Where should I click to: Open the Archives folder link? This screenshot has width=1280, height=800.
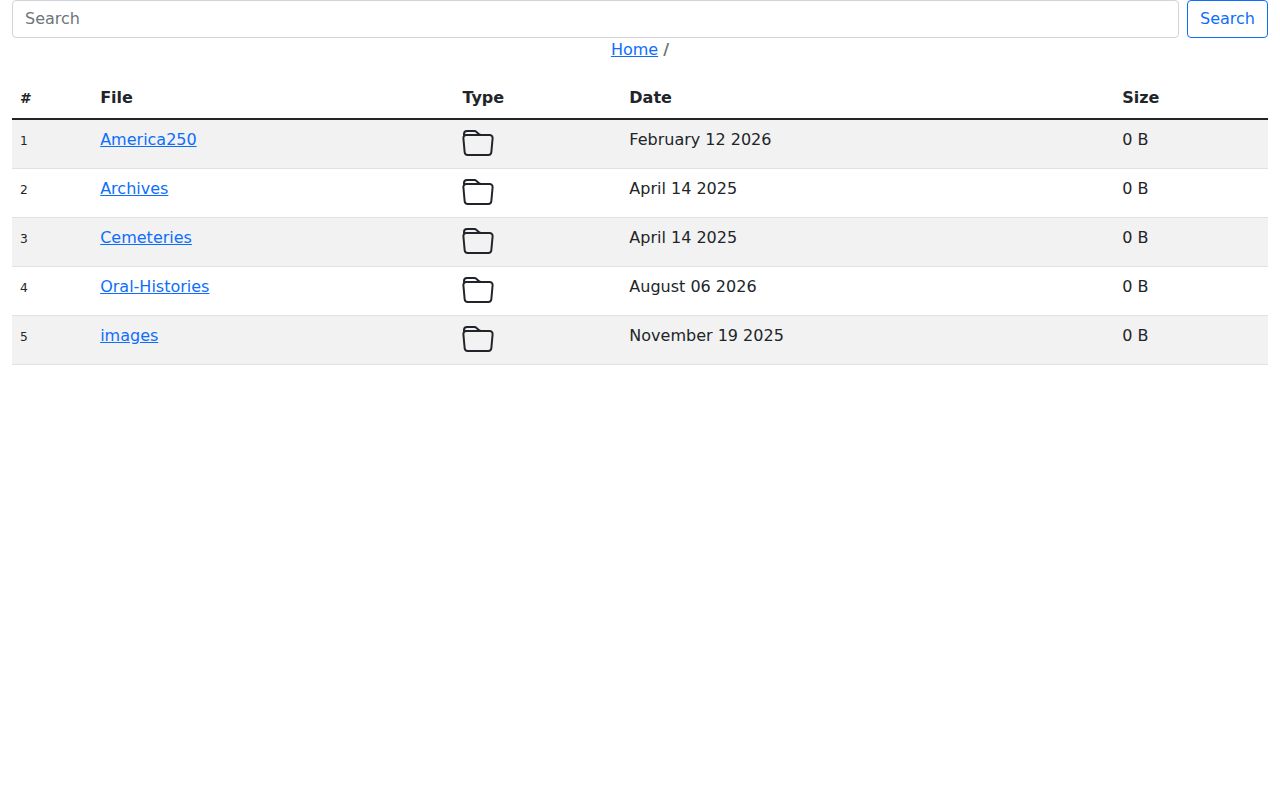134,189
